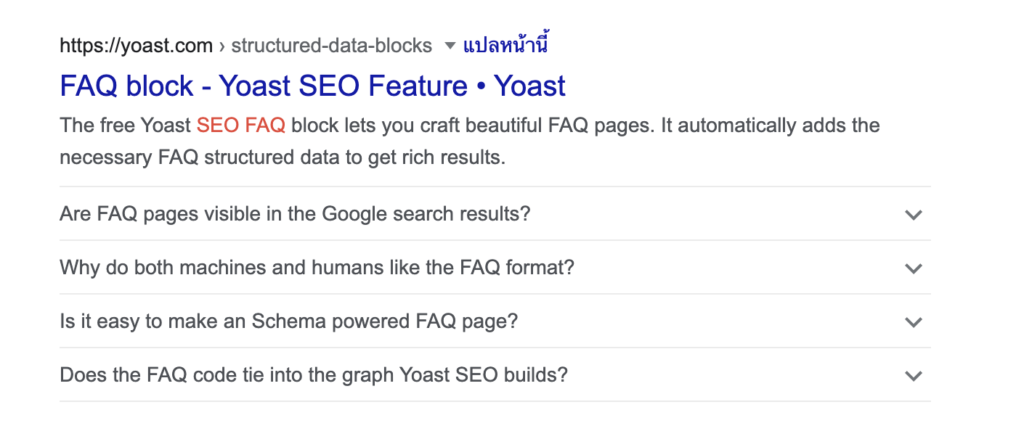The image size is (1024, 431).
Task: Click the Thai "แปลหน้านี้" translate link
Action: 506,44
